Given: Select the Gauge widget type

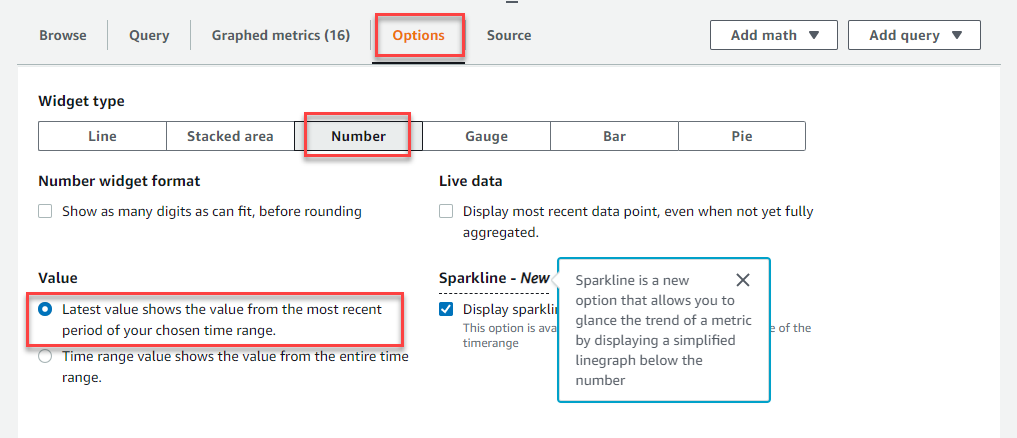Looking at the screenshot, I should [486, 136].
